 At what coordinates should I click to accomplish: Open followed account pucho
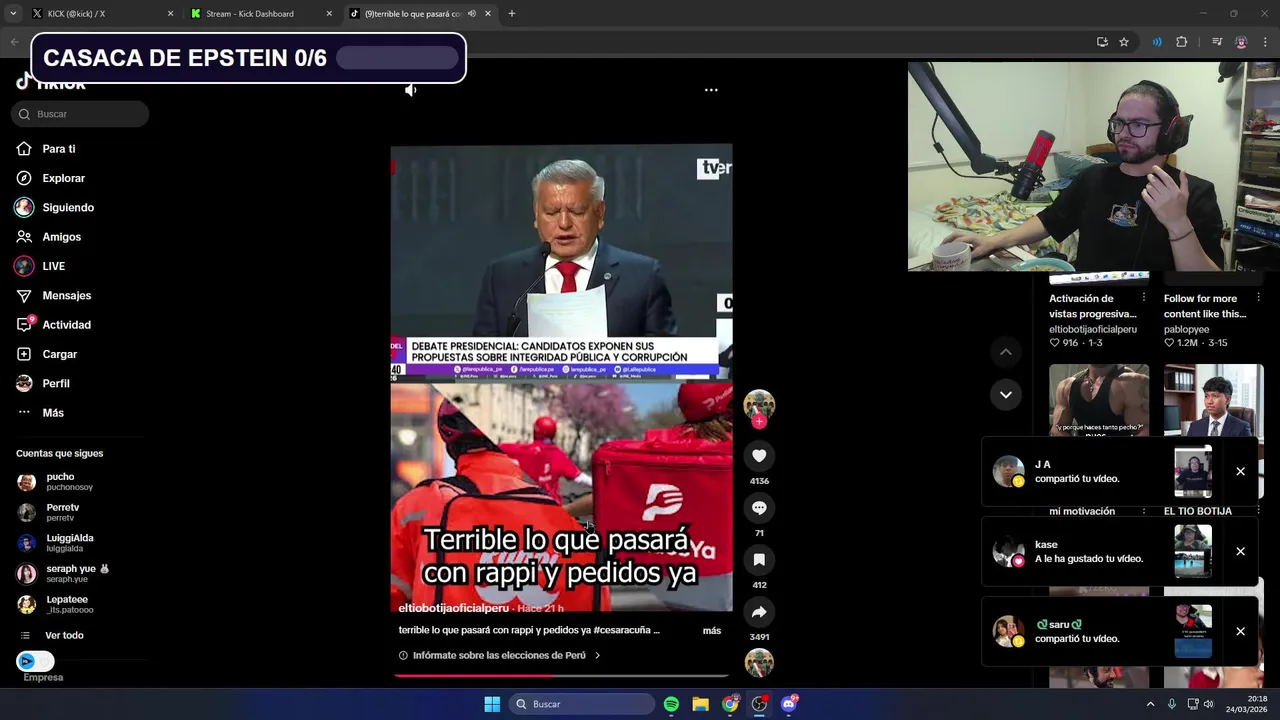60,482
